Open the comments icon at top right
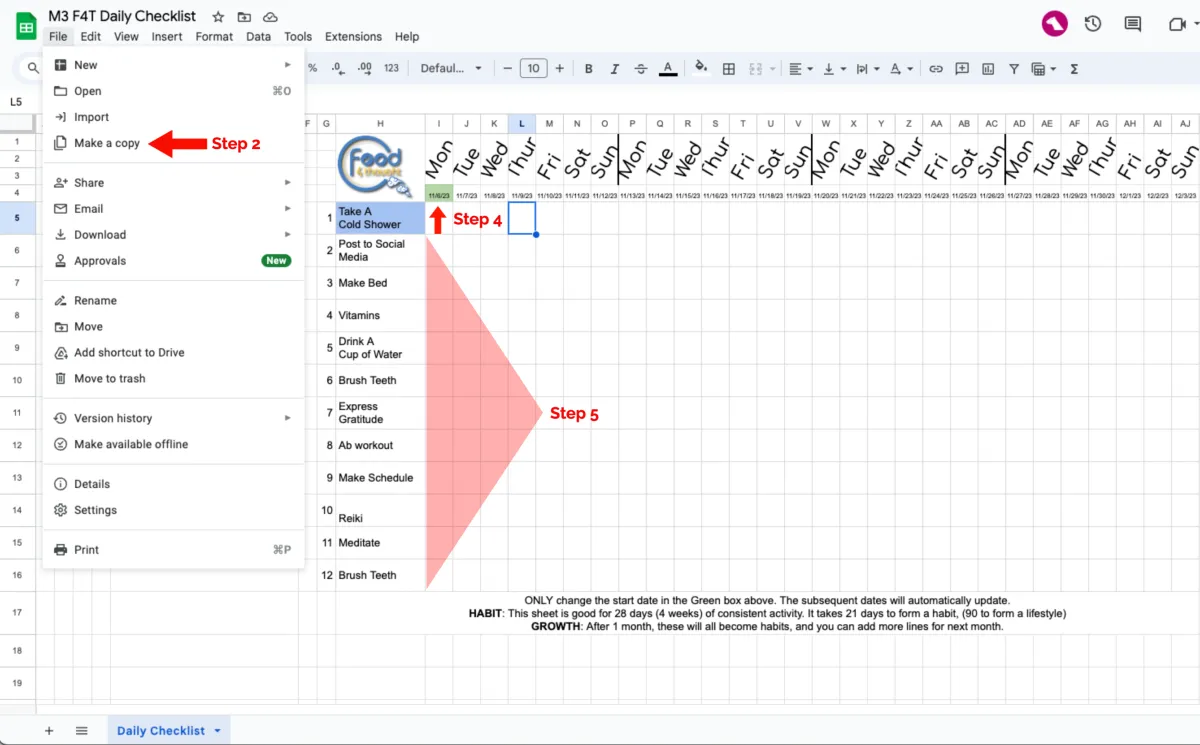 1132,24
